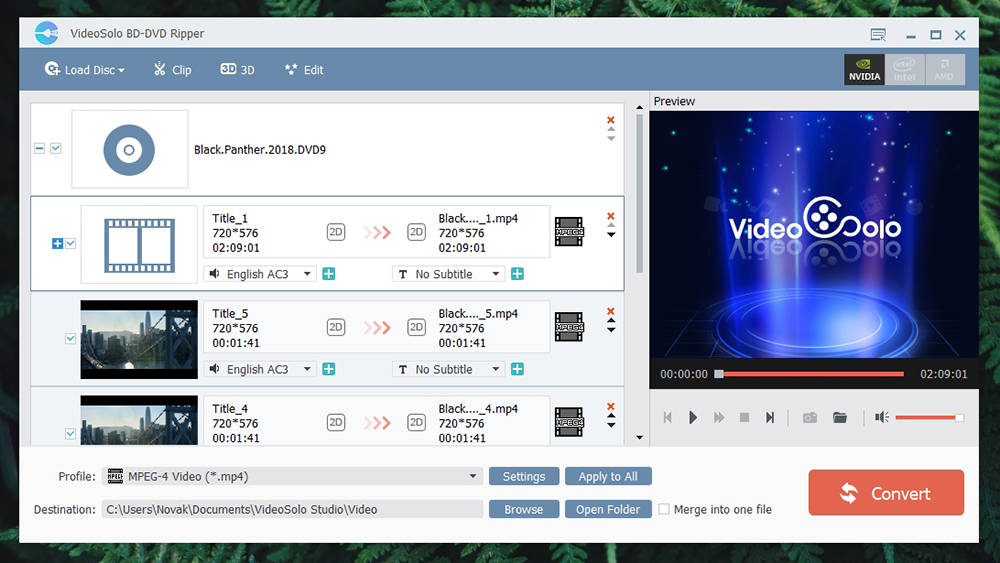The image size is (1000, 563).
Task: Stop the preview playback
Action: (x=744, y=417)
